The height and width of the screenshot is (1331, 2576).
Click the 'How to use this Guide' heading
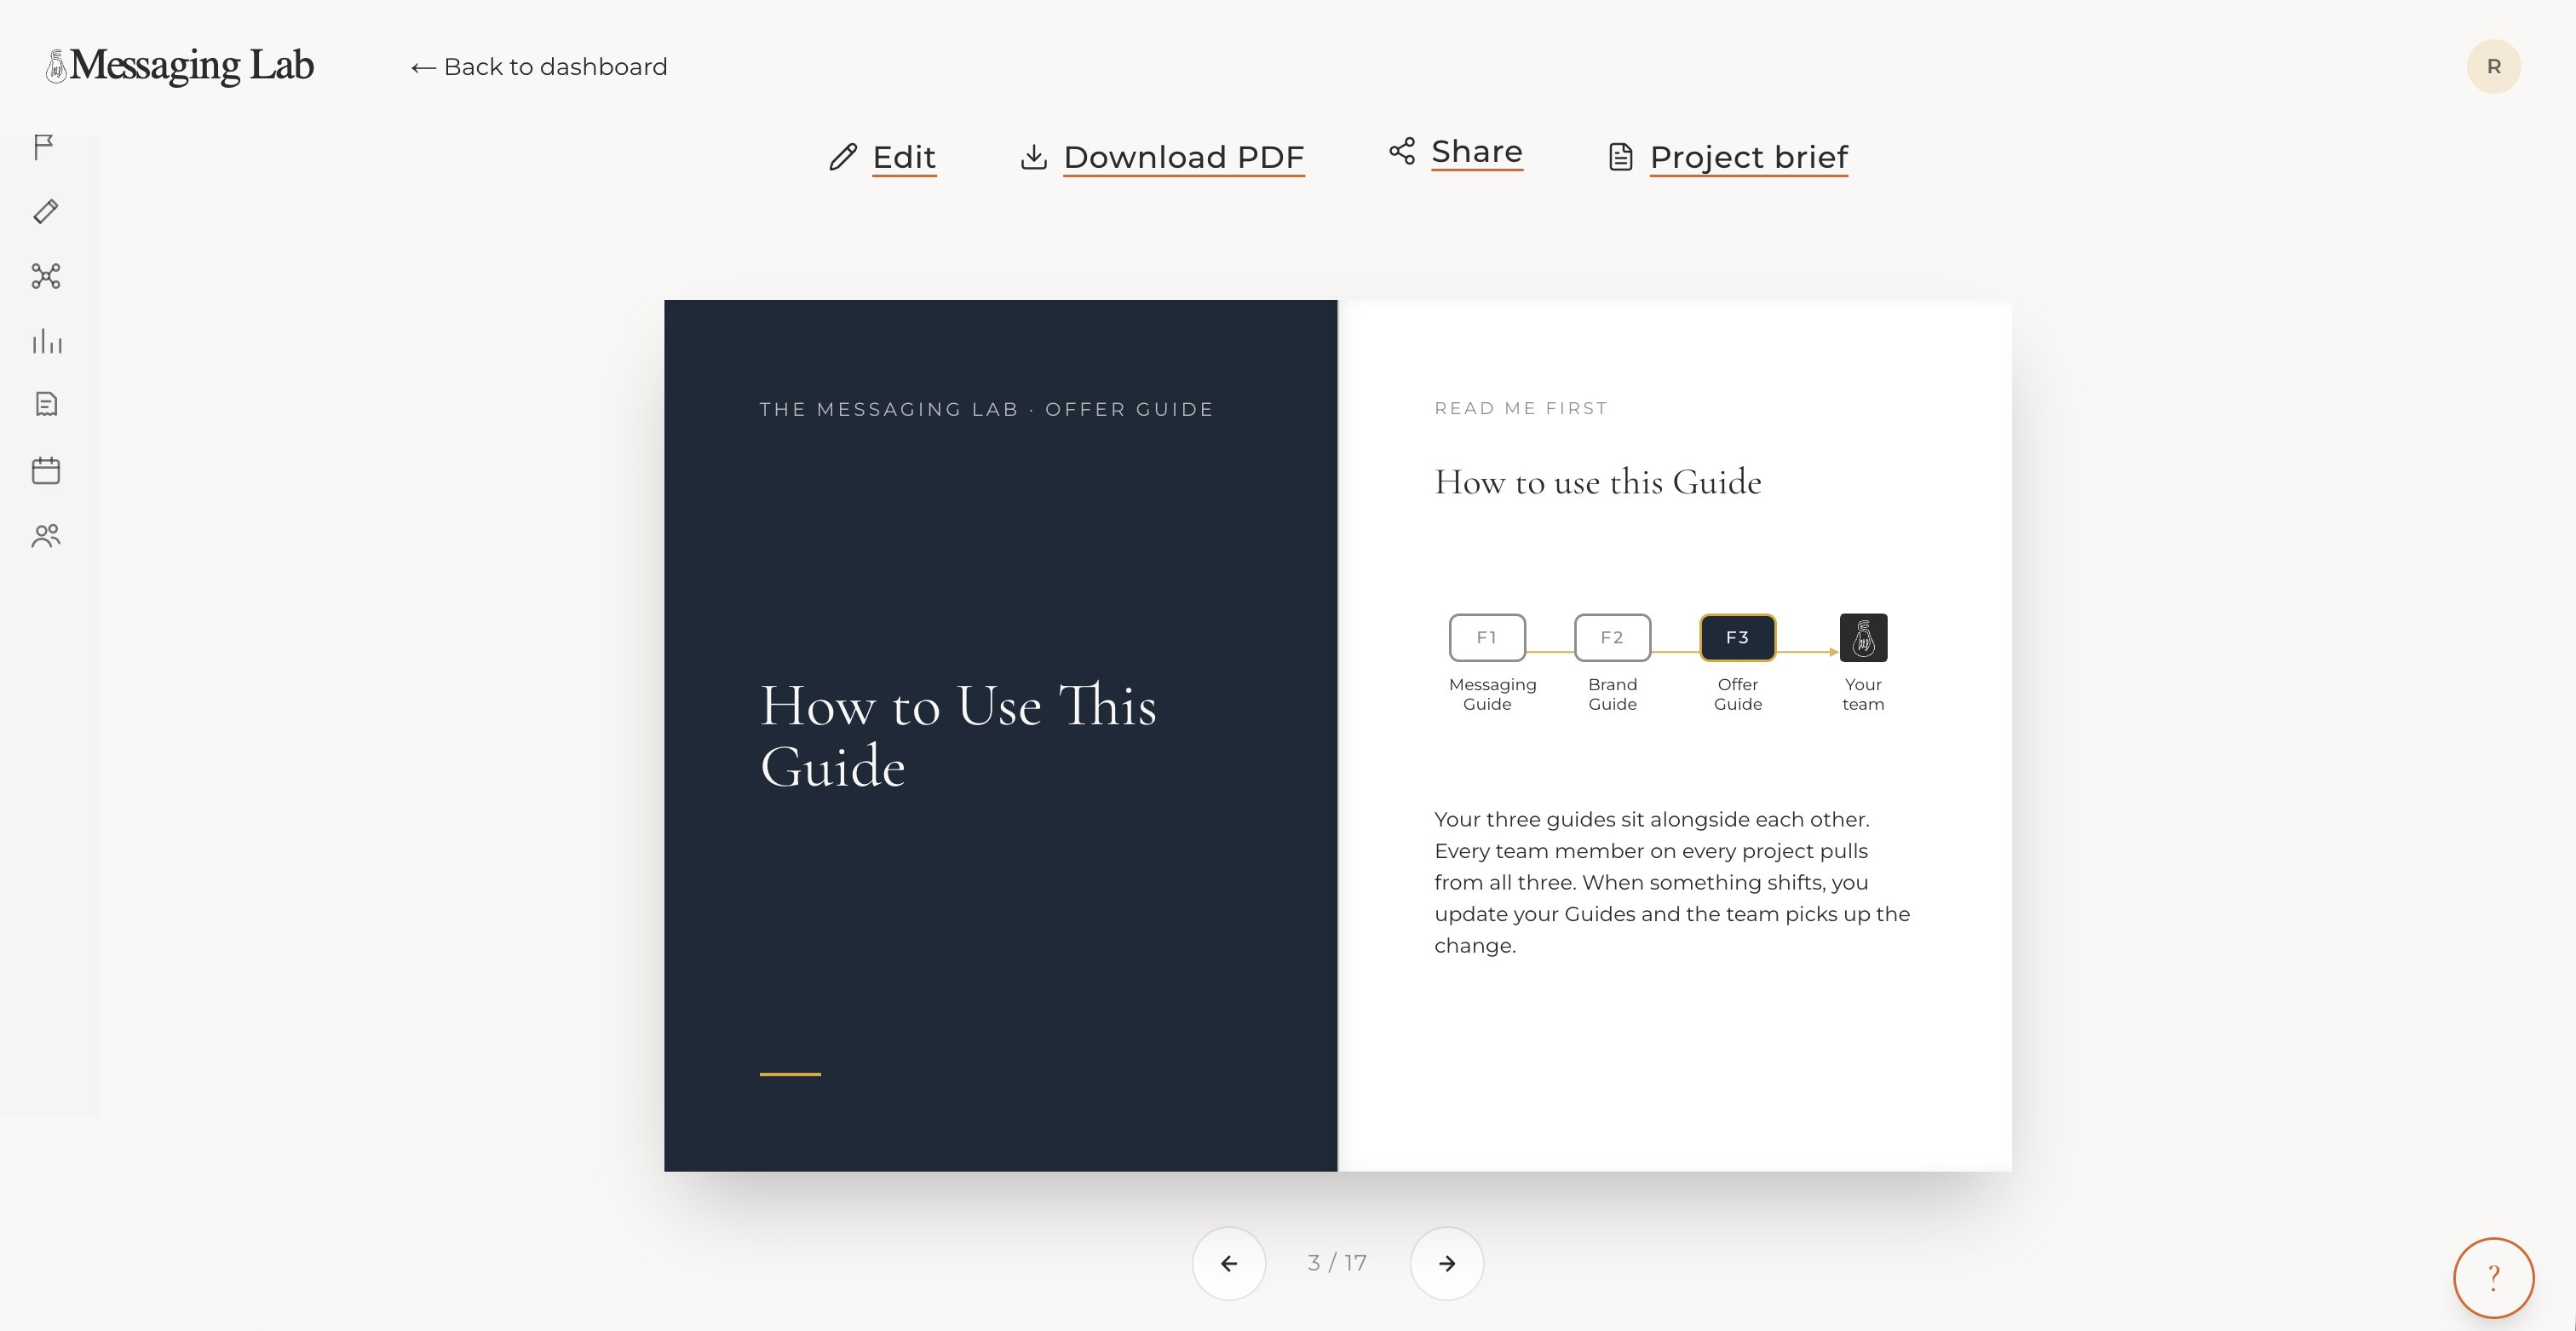[1598, 483]
